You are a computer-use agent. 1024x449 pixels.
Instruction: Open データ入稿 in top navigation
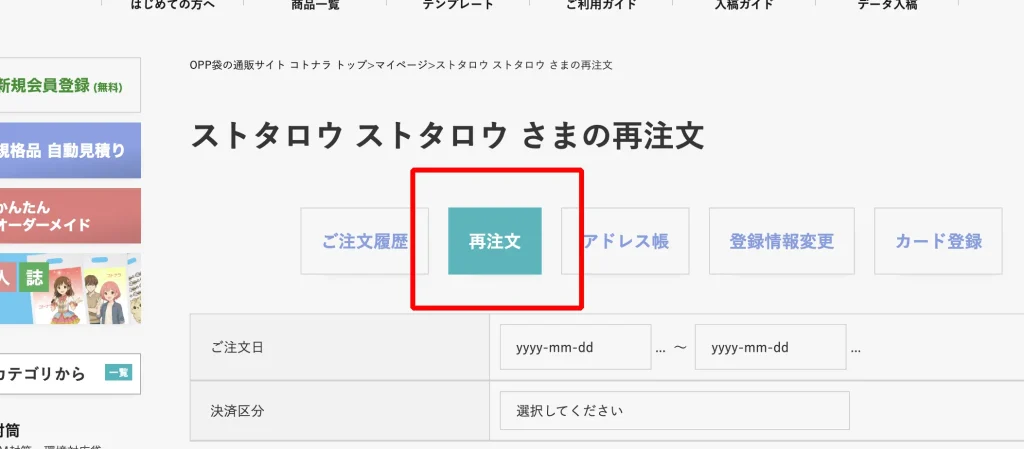(x=887, y=5)
